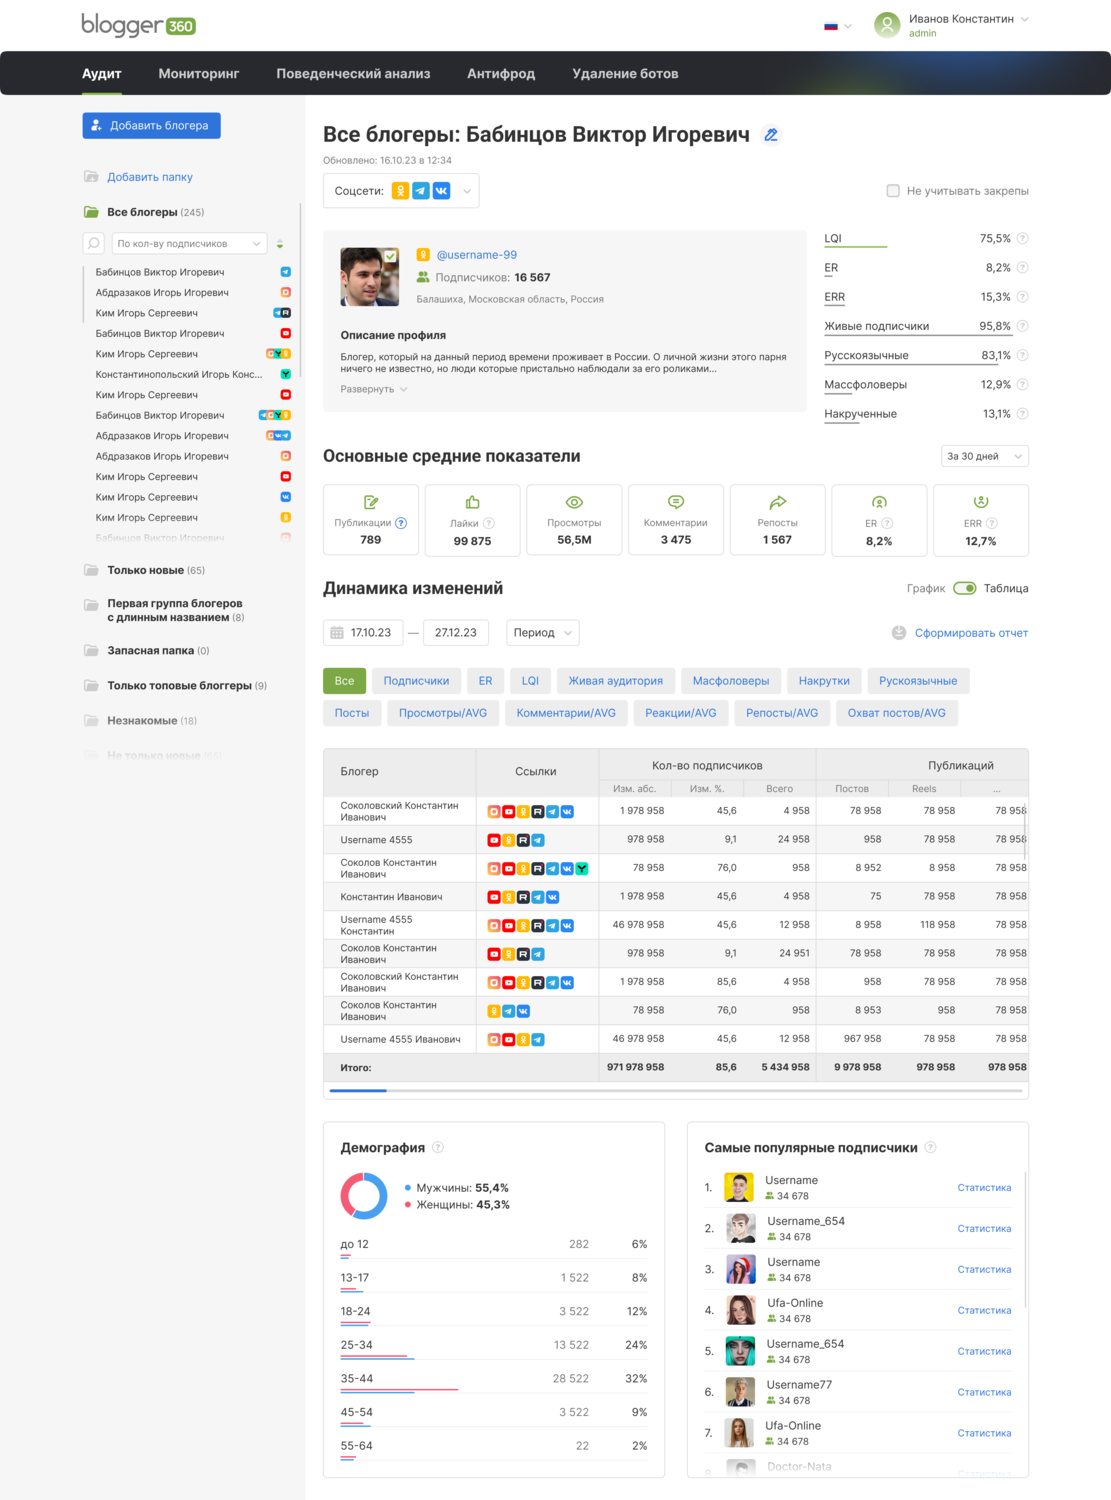
Task: Click the help icon next to LQI
Action: (x=1022, y=238)
